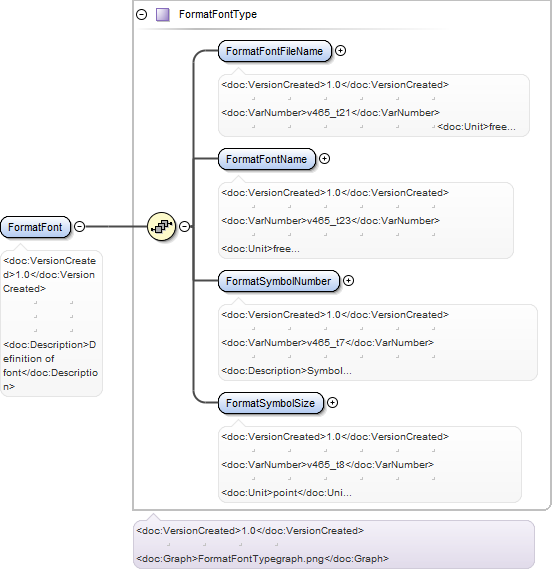Expand the FormatSymbolSize element
The width and height of the screenshot is (553, 572).
332,403
